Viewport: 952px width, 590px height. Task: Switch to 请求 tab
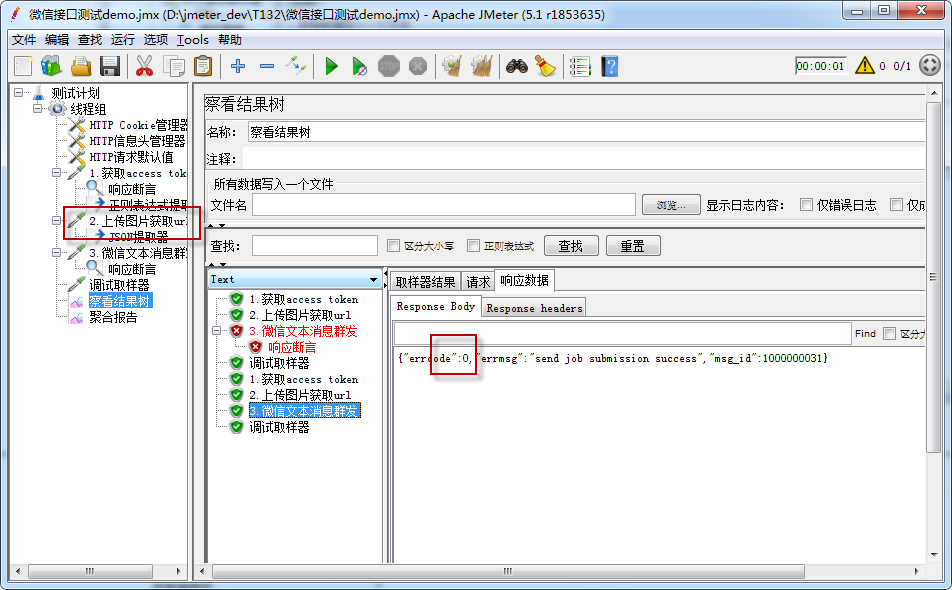point(478,282)
